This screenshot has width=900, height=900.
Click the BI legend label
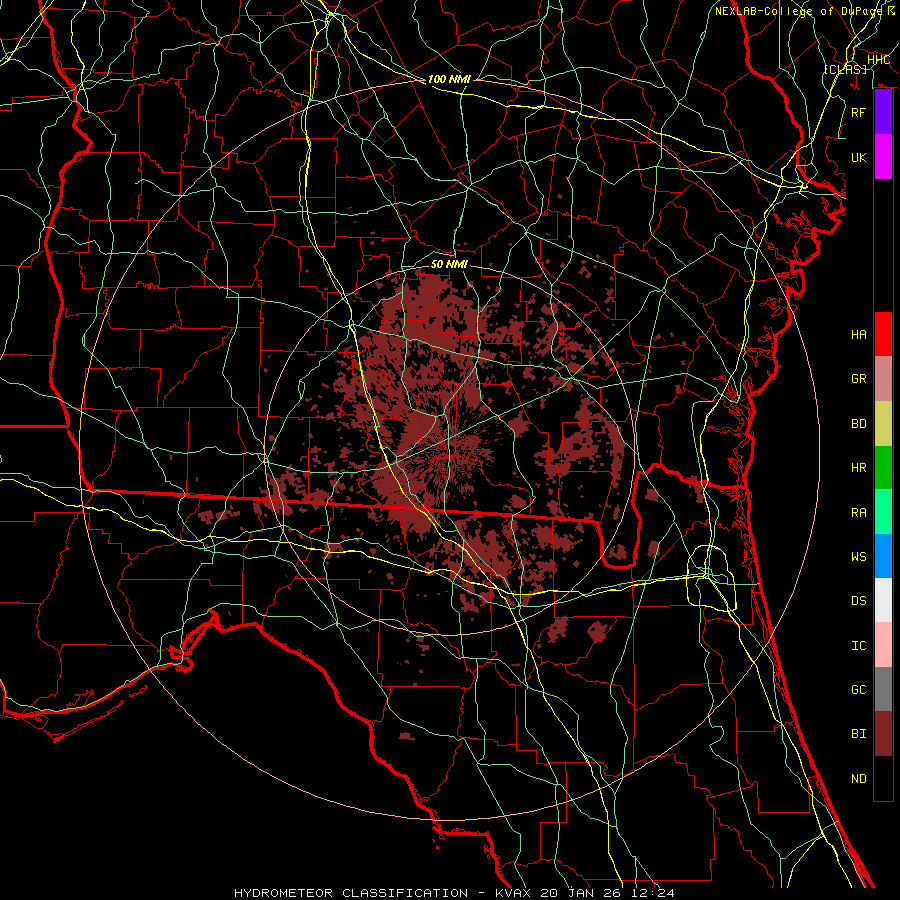pyautogui.click(x=859, y=733)
